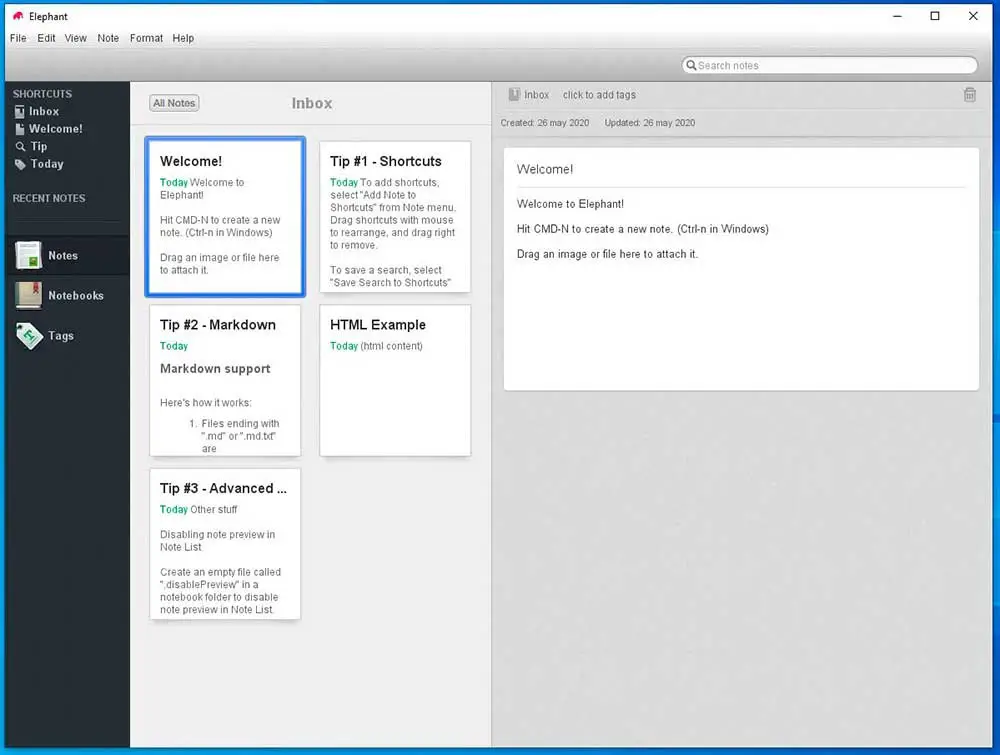Screen dimensions: 1000x755
Task: Open the Note menu
Action: point(108,38)
